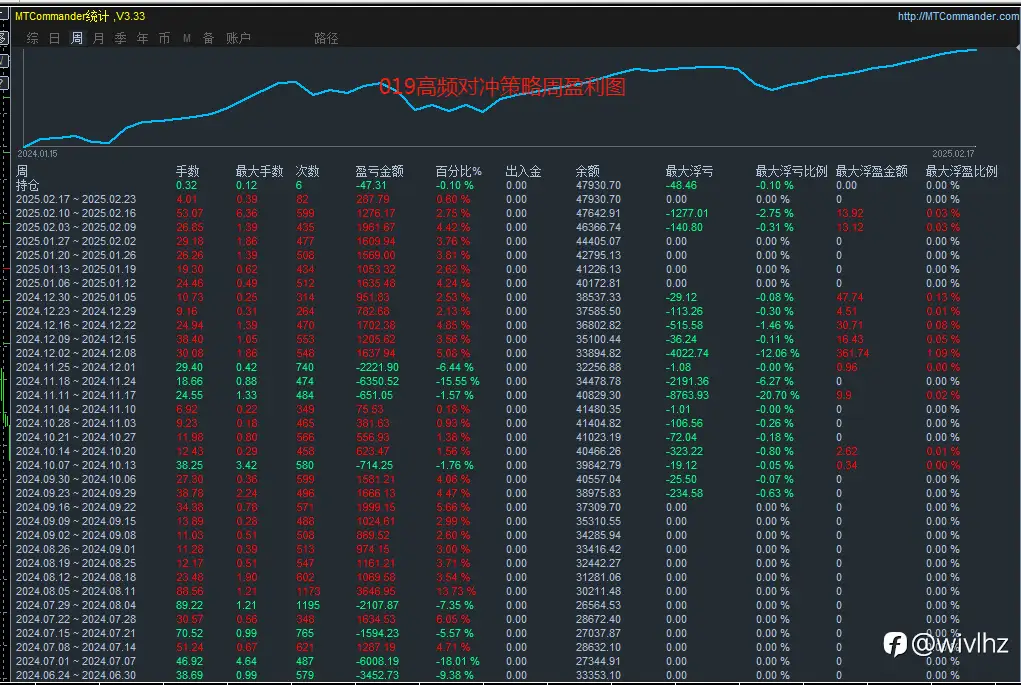Click the 余额 column header
The height and width of the screenshot is (685, 1021).
pyautogui.click(x=587, y=171)
